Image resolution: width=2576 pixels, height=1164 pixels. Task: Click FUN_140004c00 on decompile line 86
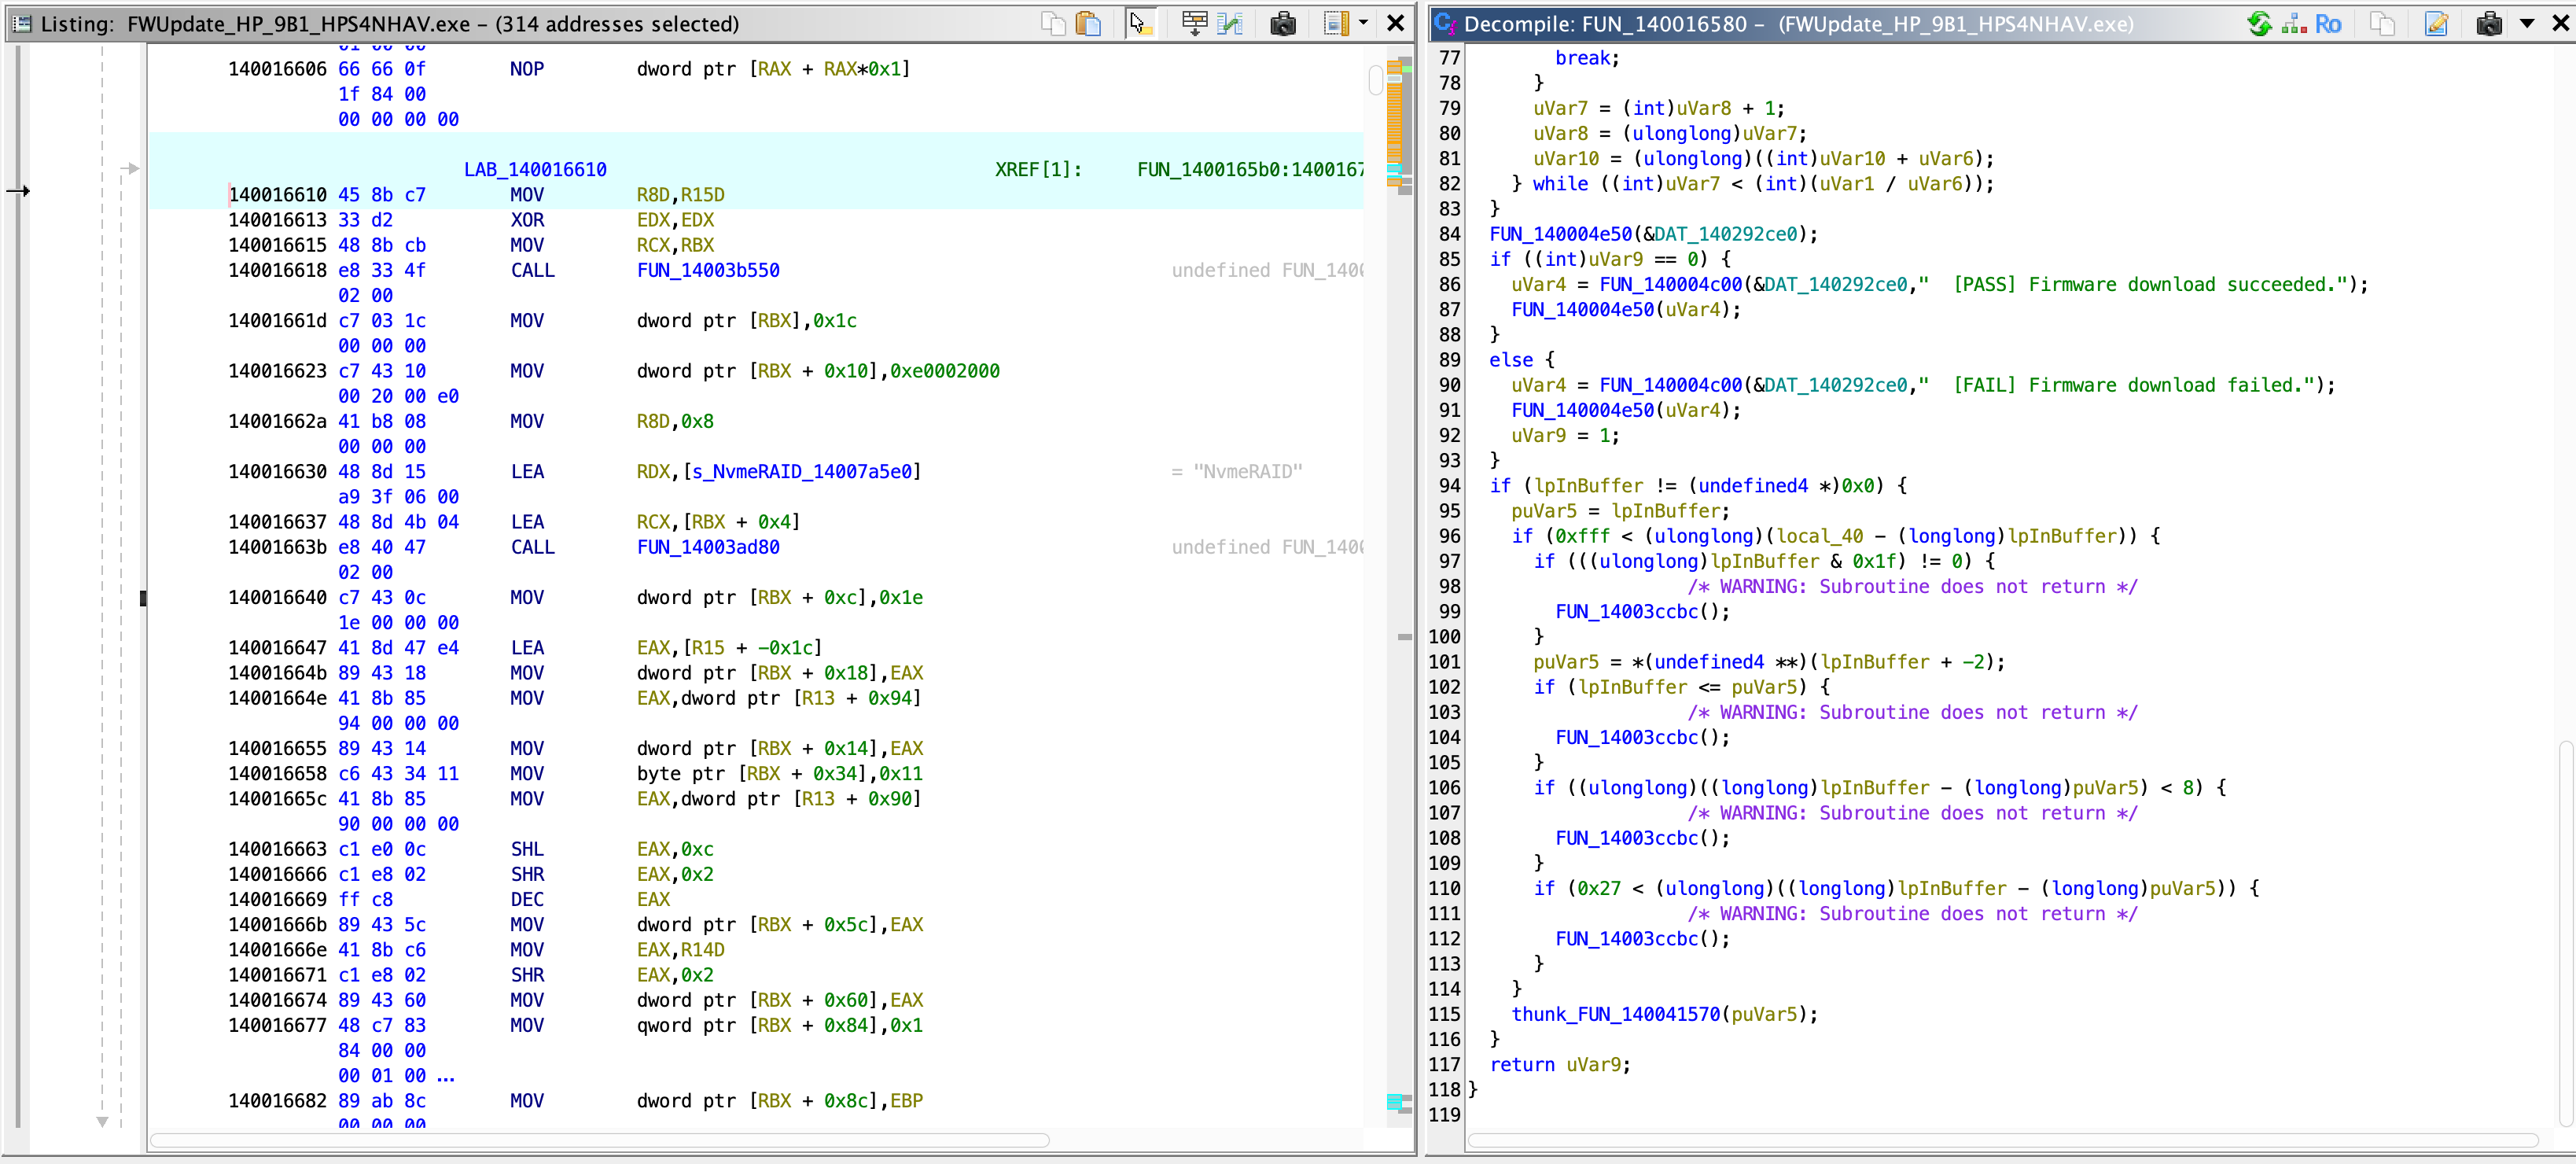[x=1671, y=284]
